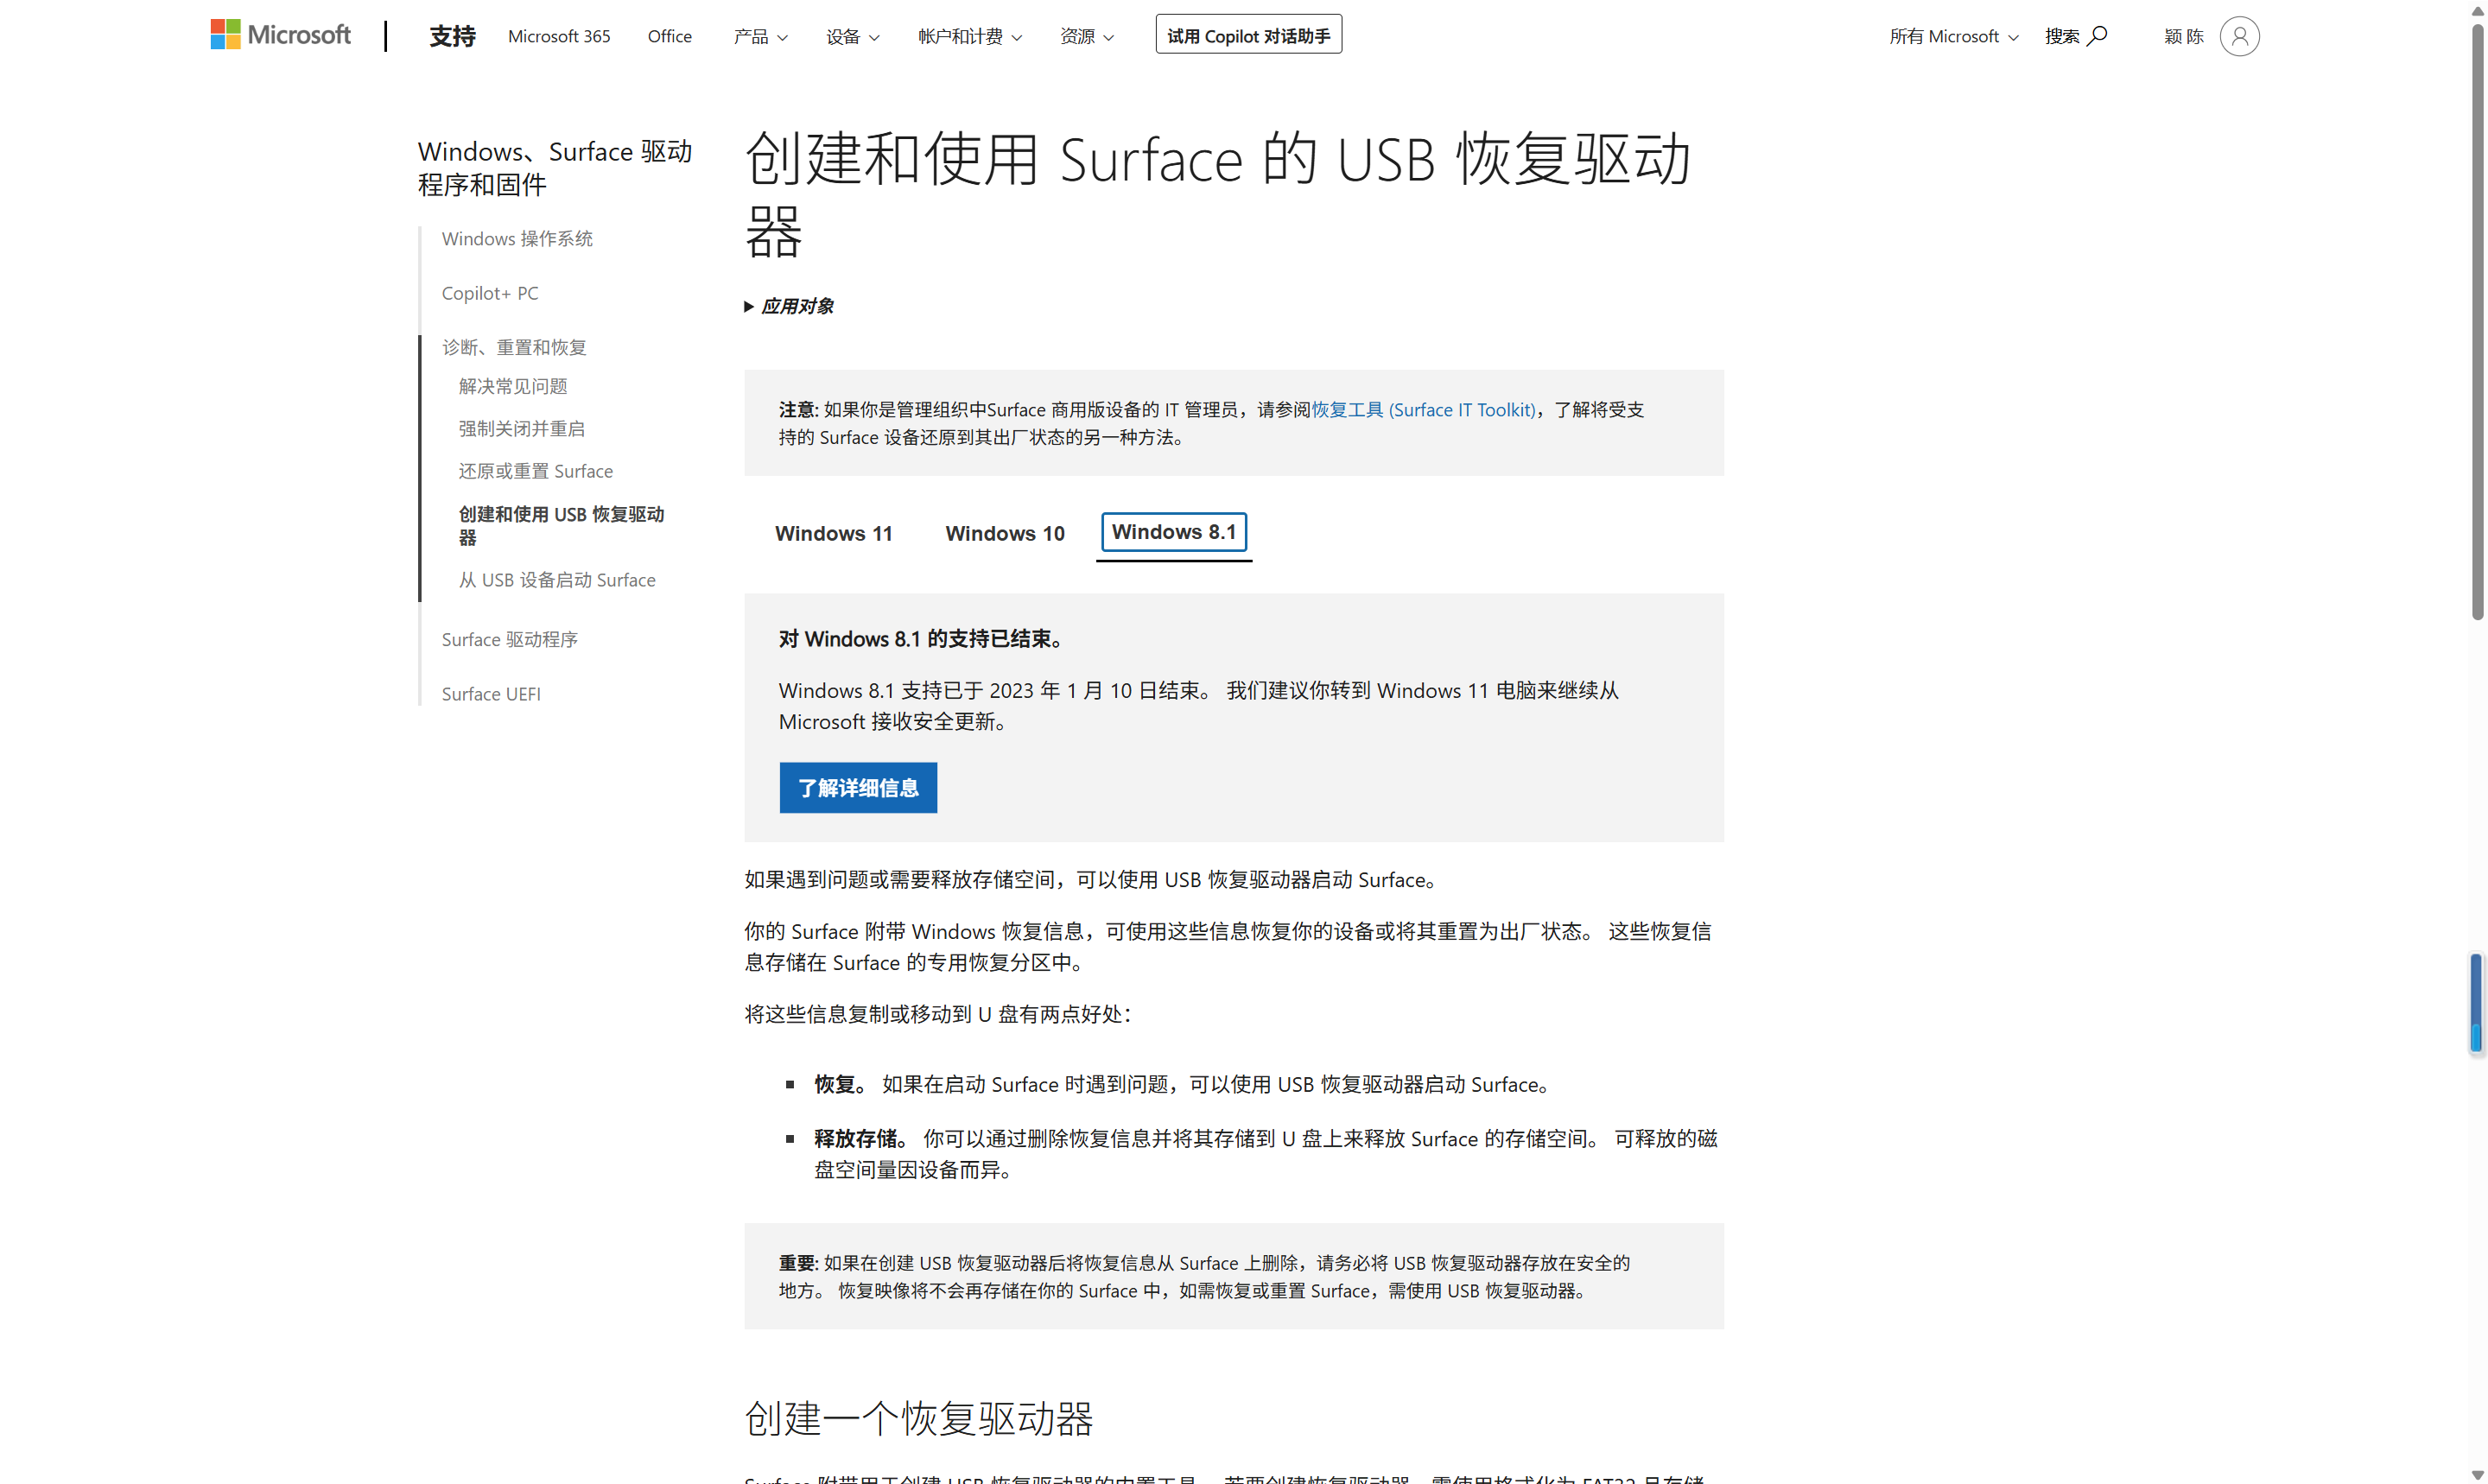This screenshot has width=2488, height=1484.
Task: Expand the 应用对象 disclosure triangle
Action: coord(749,306)
